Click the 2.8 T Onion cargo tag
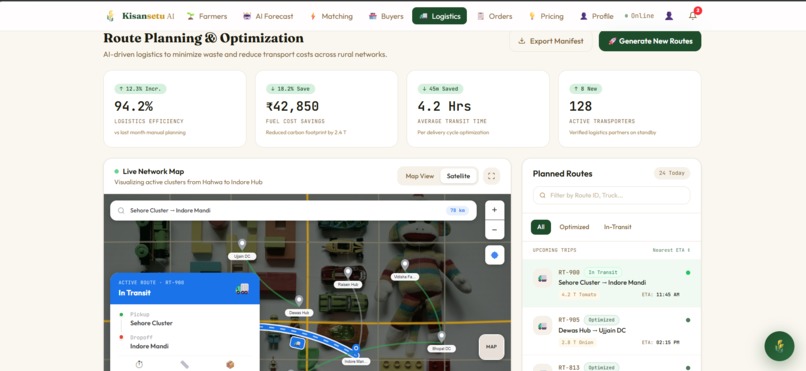 (577, 342)
